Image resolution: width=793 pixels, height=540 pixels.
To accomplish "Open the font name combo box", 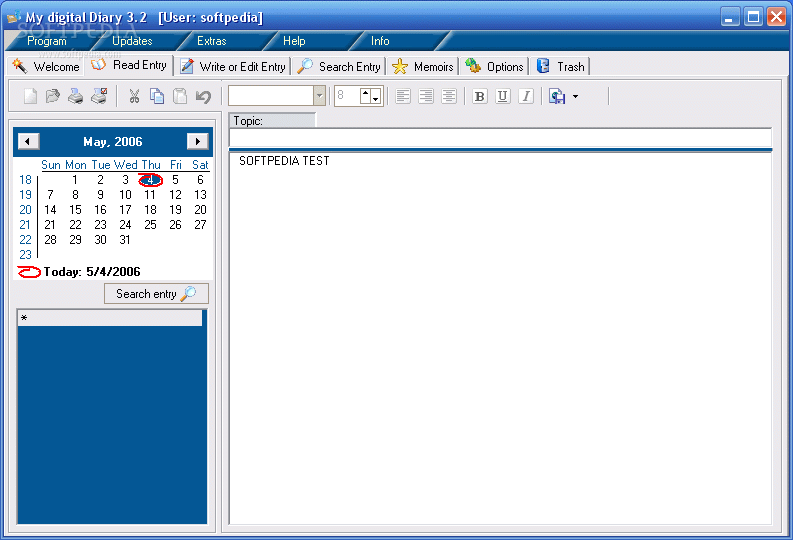I will (x=277, y=96).
